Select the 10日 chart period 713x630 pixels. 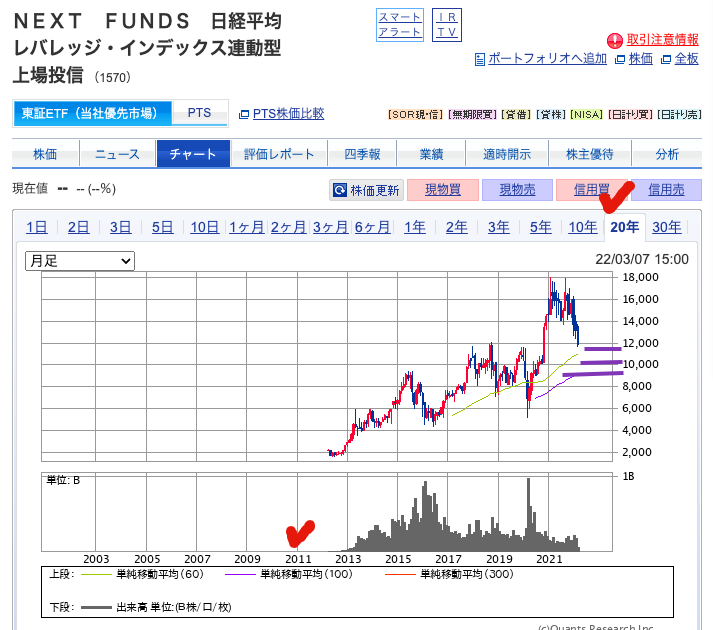(x=204, y=227)
